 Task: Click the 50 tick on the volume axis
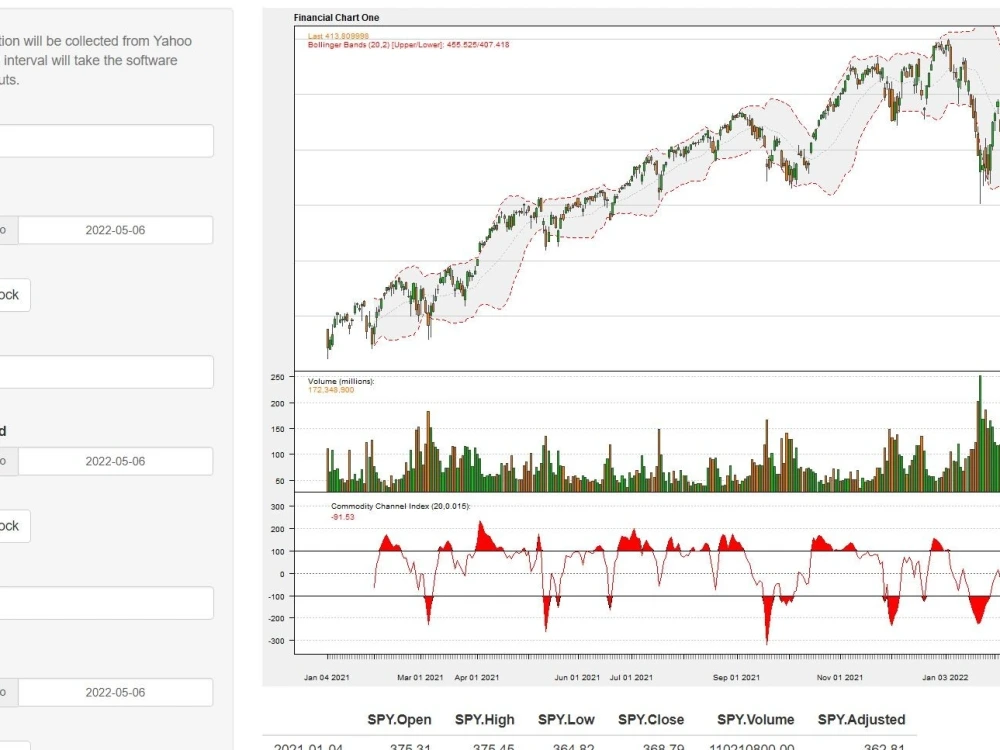tap(279, 481)
